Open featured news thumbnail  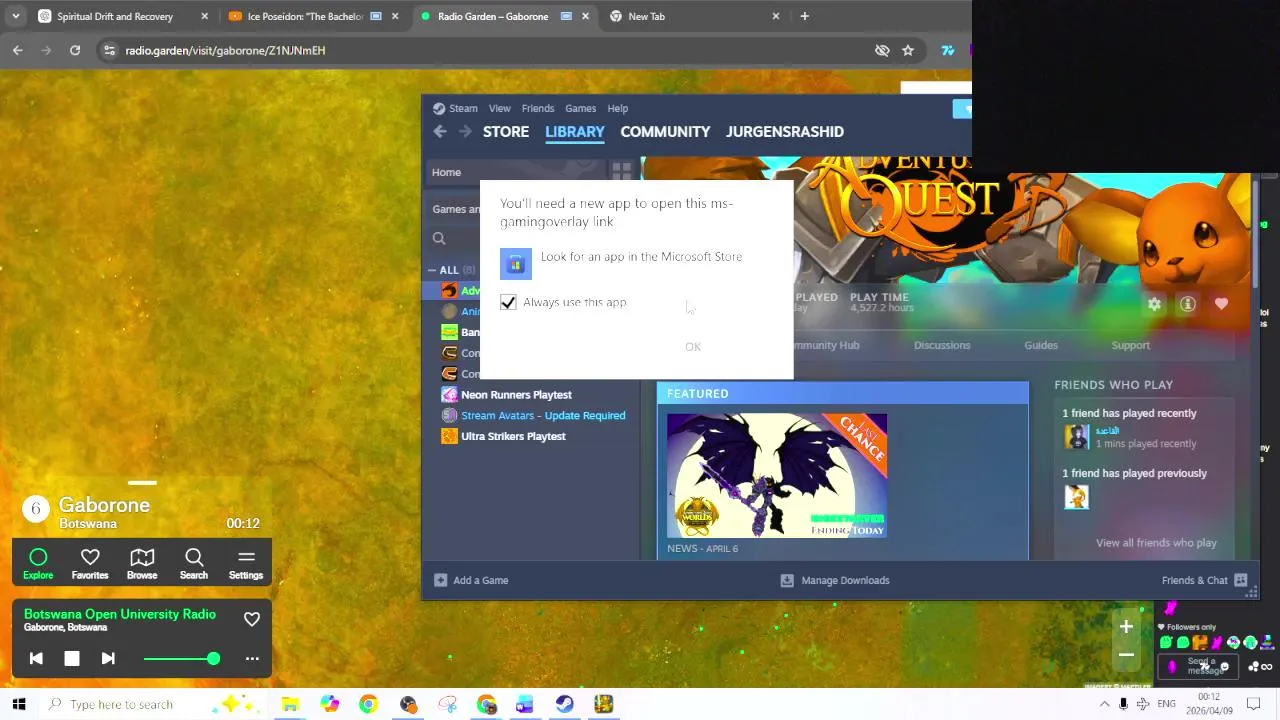[777, 475]
